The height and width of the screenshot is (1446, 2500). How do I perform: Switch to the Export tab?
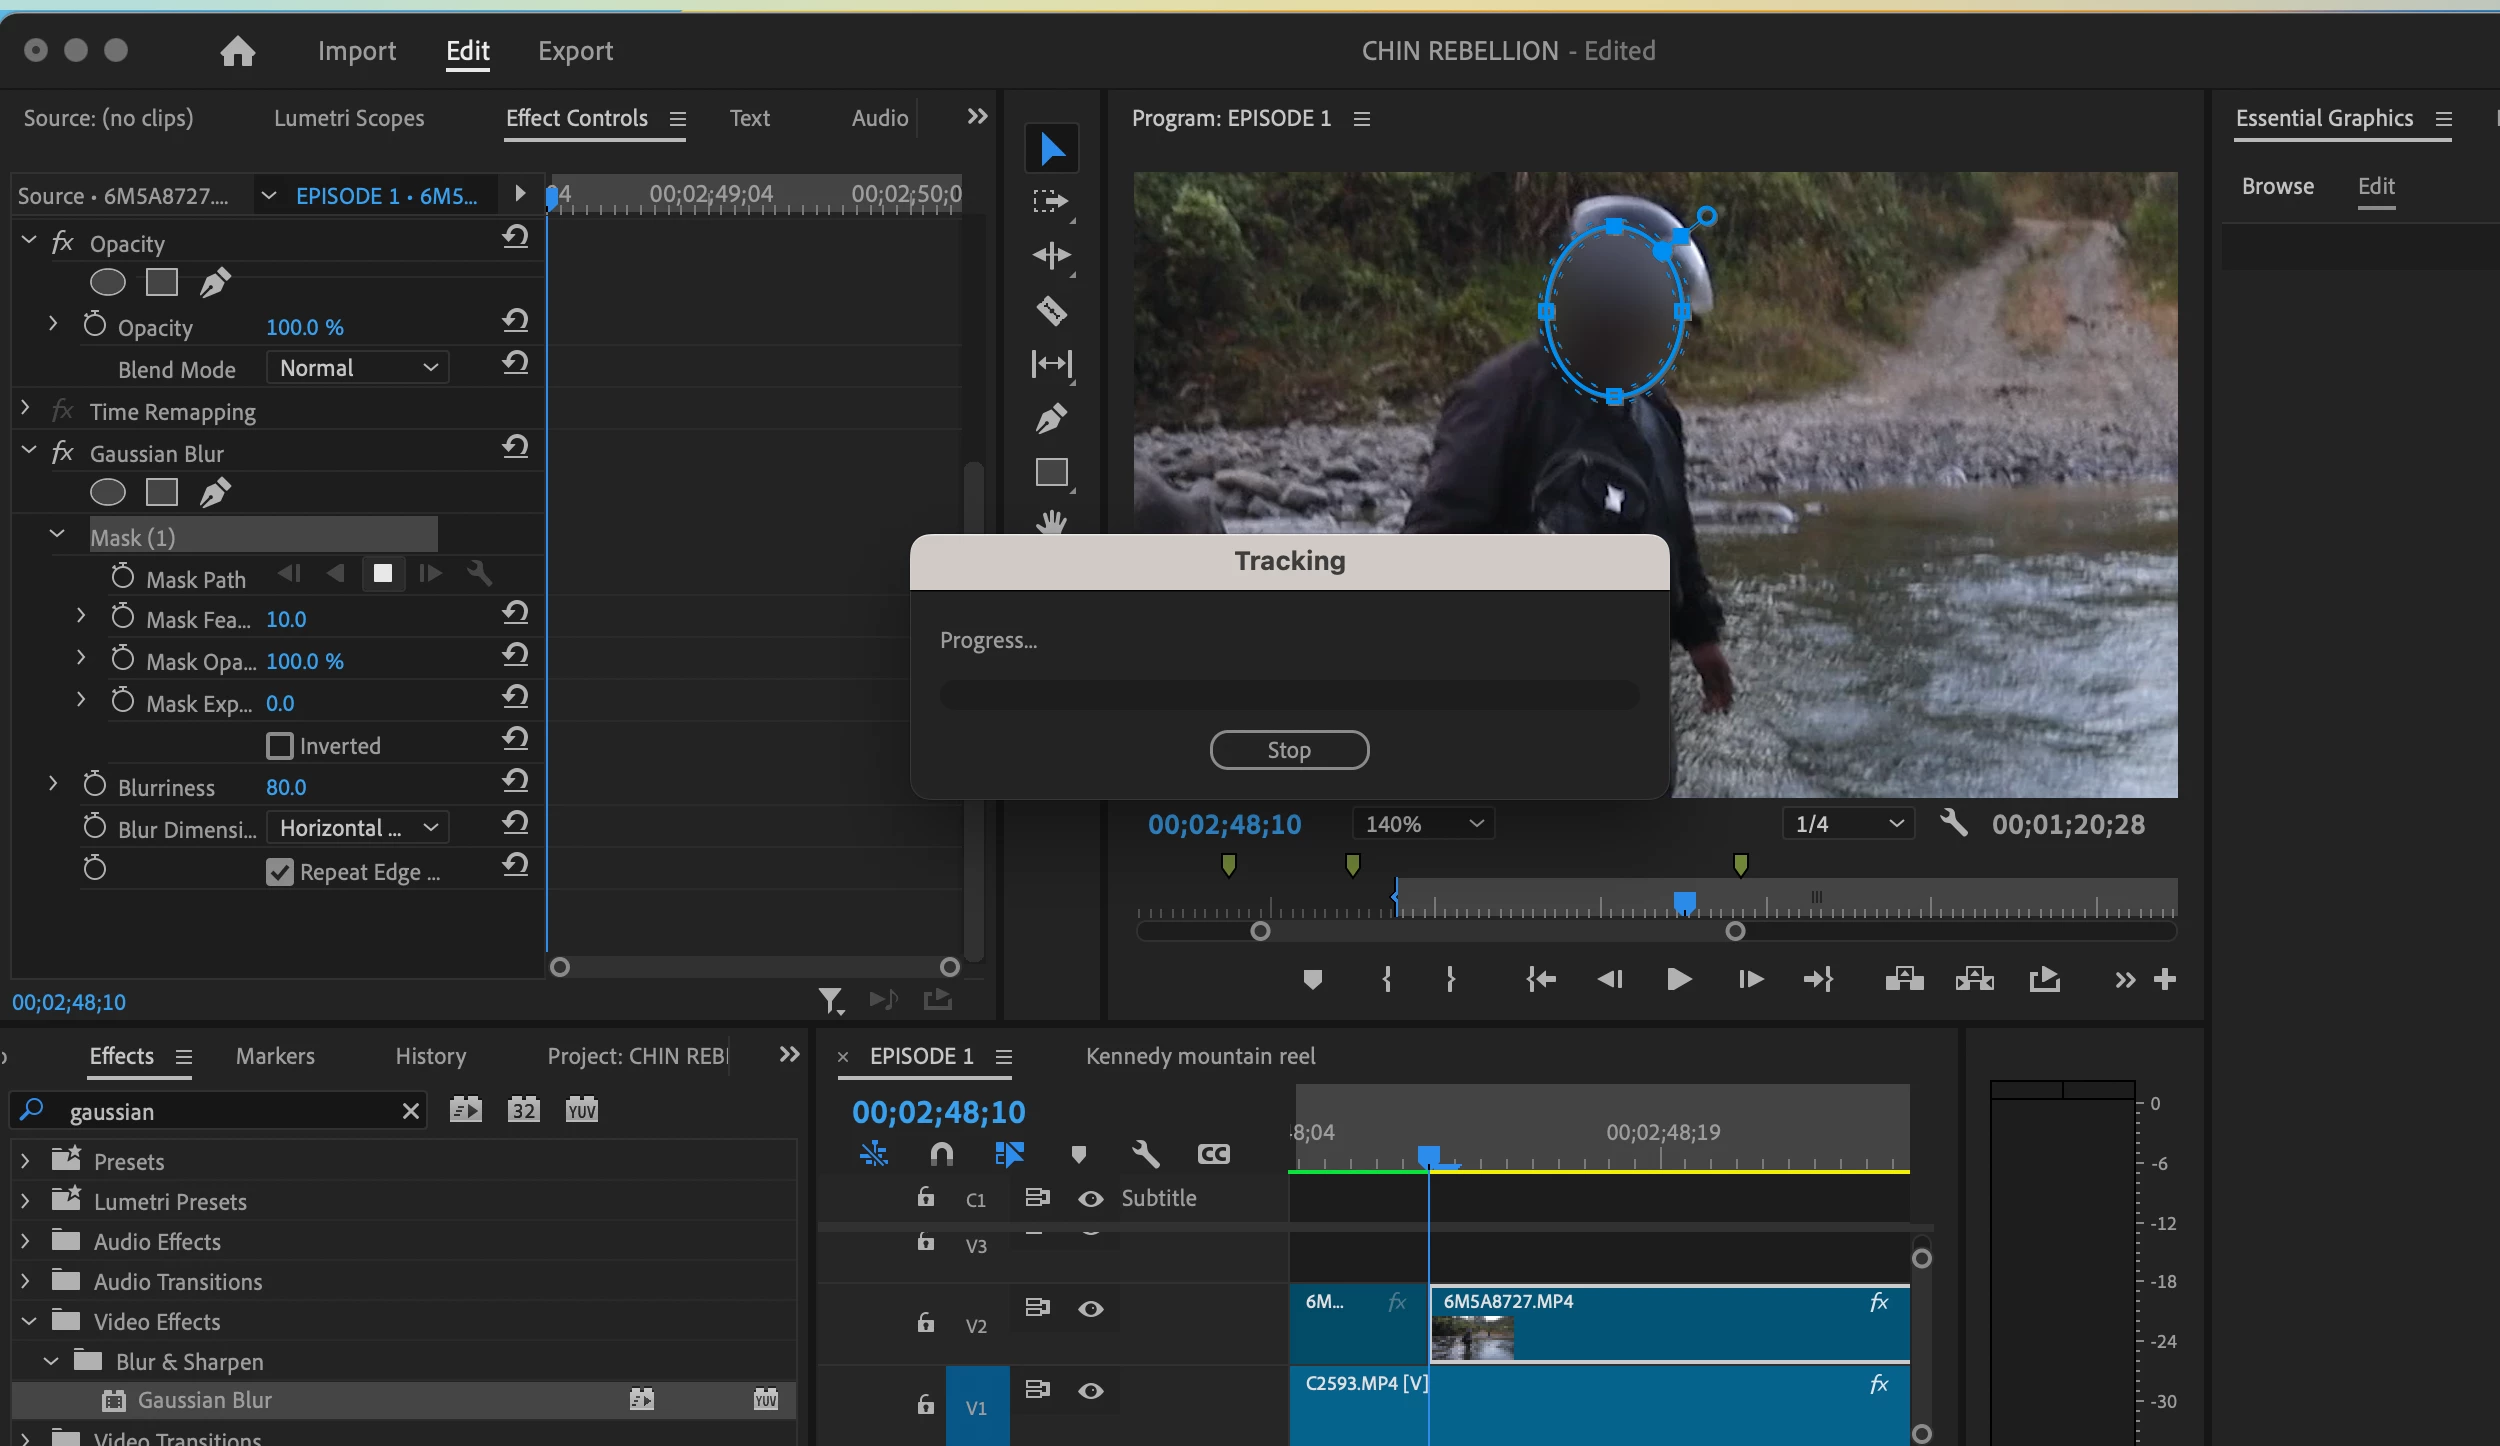tap(575, 51)
